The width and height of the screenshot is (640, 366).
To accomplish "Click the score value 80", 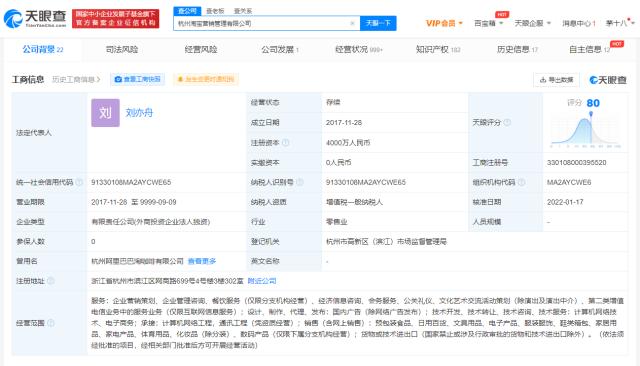I will [593, 103].
